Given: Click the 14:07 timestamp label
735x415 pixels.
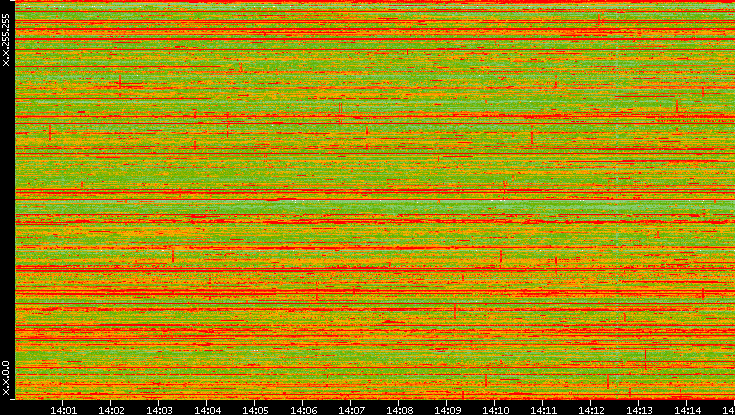Looking at the screenshot, I should pos(351,410).
